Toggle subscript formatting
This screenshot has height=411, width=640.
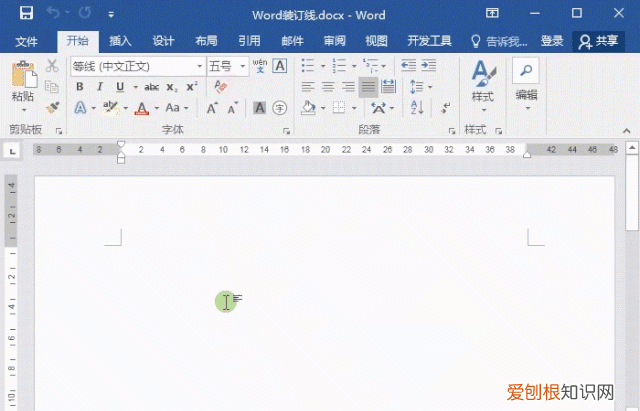(x=172, y=87)
